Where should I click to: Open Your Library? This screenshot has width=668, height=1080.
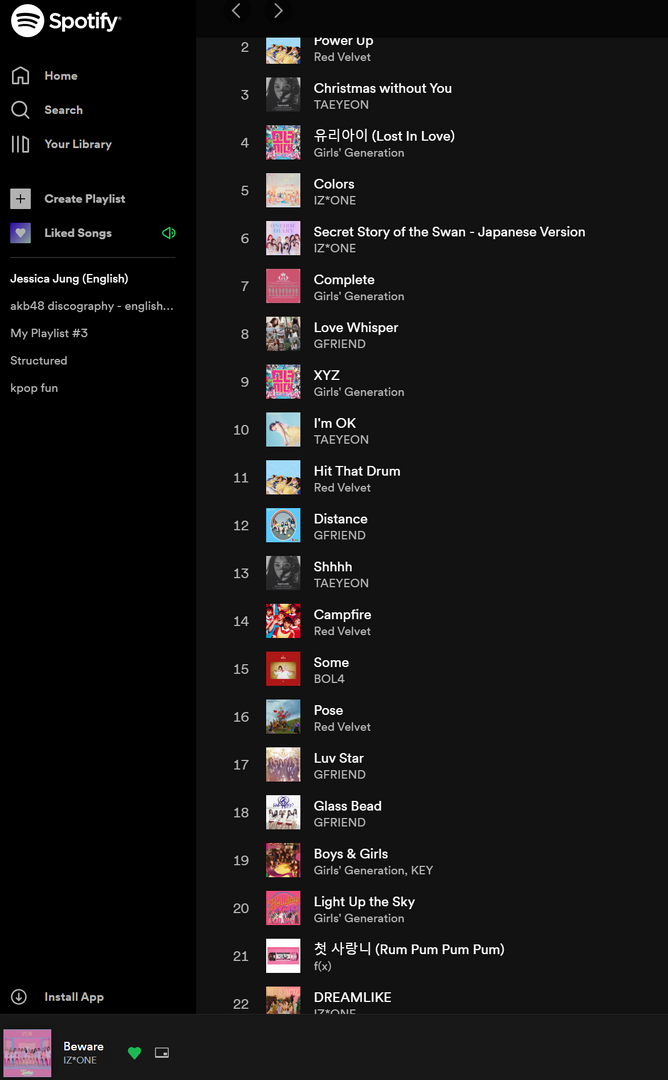pos(78,144)
